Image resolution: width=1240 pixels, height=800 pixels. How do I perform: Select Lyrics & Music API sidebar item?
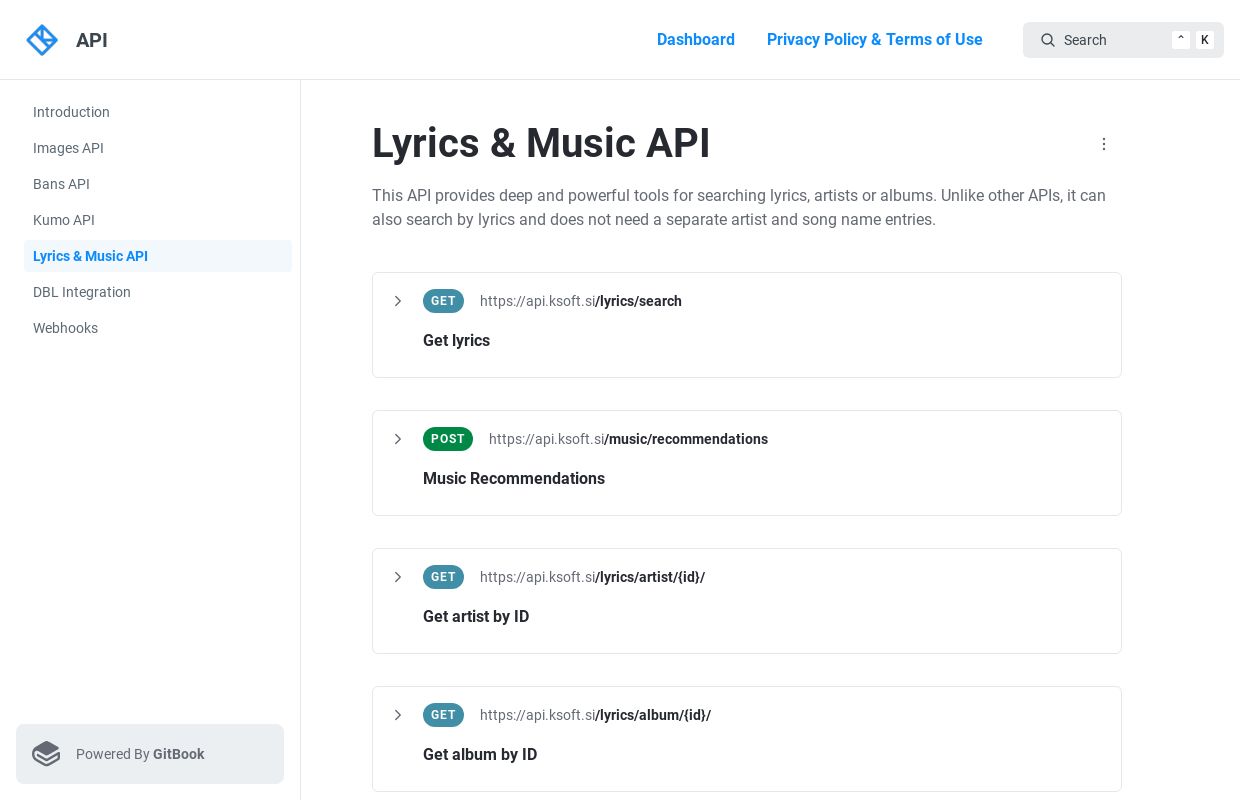tap(158, 256)
